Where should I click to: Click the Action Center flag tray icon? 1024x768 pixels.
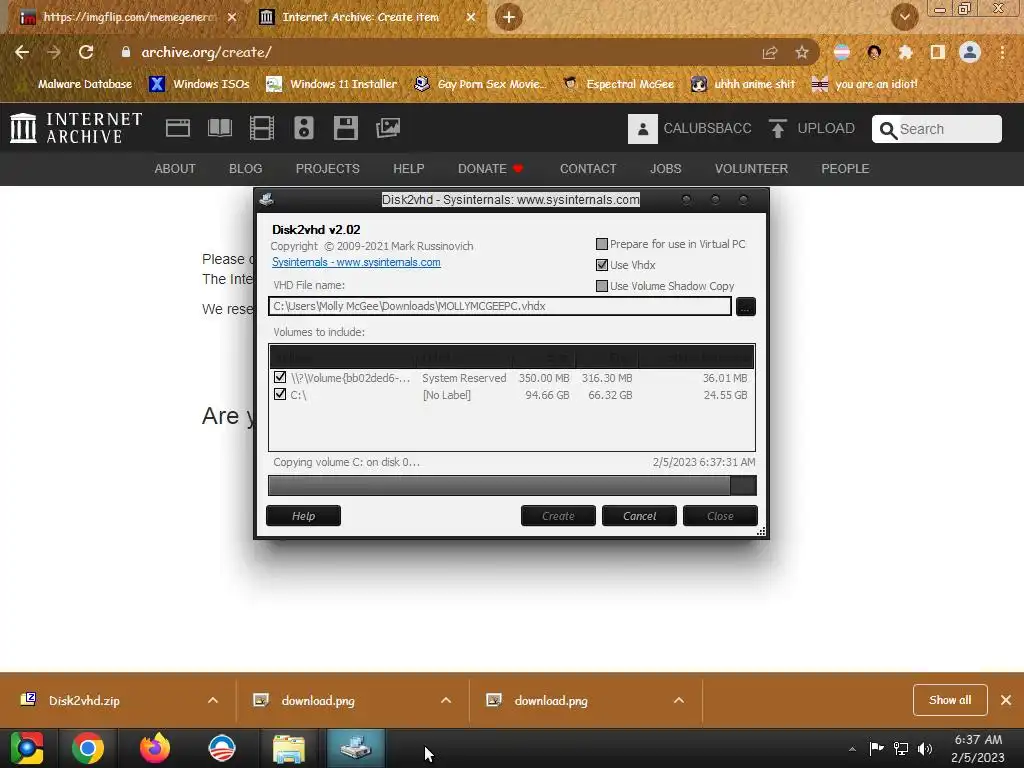876,748
